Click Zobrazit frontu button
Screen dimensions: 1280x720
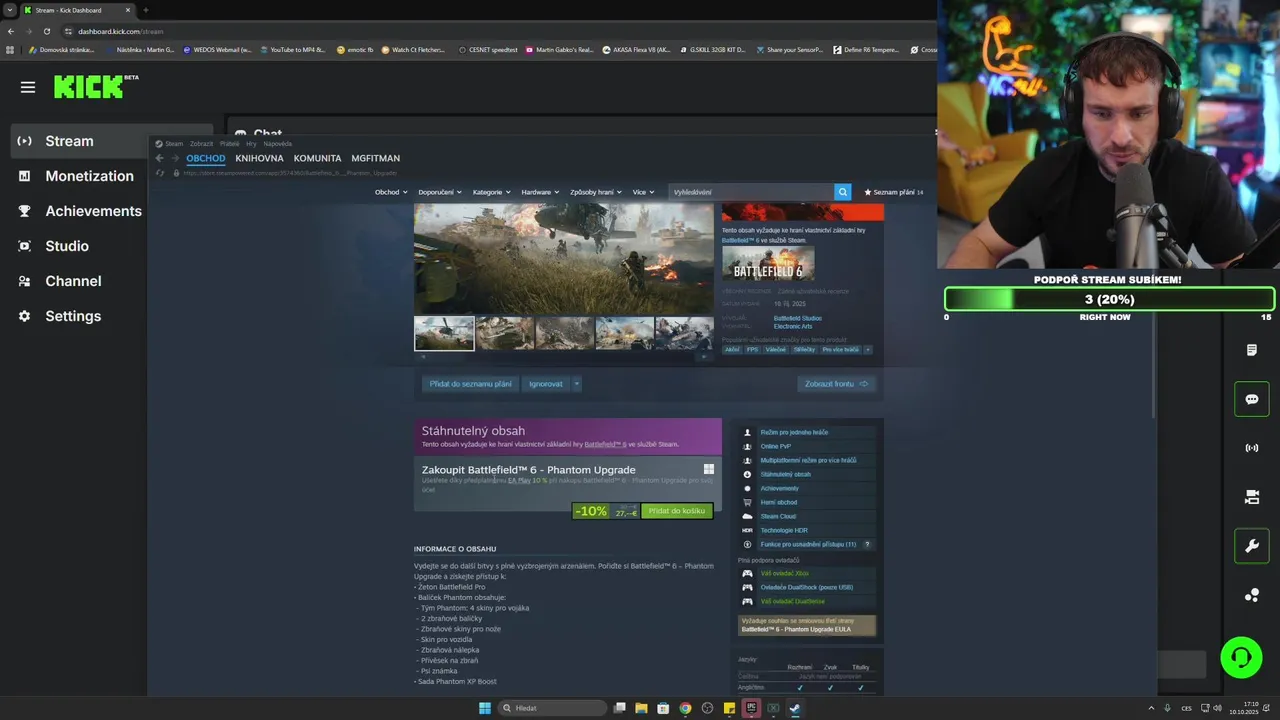[x=836, y=384]
